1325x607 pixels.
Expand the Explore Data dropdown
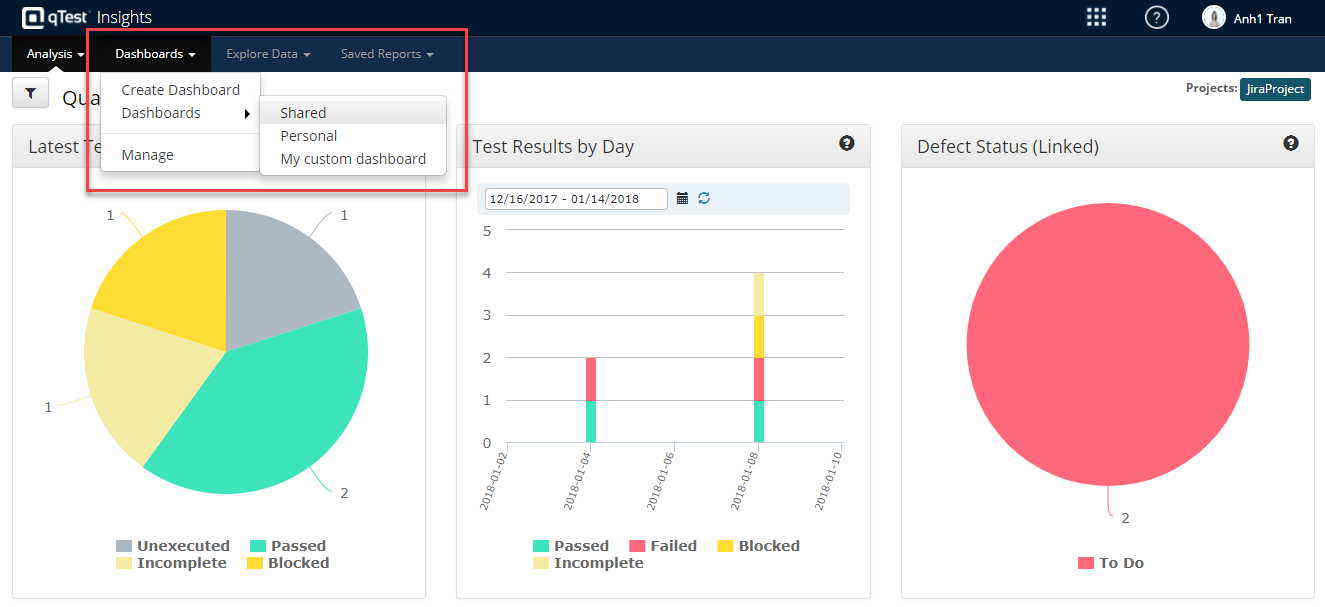[x=268, y=54]
